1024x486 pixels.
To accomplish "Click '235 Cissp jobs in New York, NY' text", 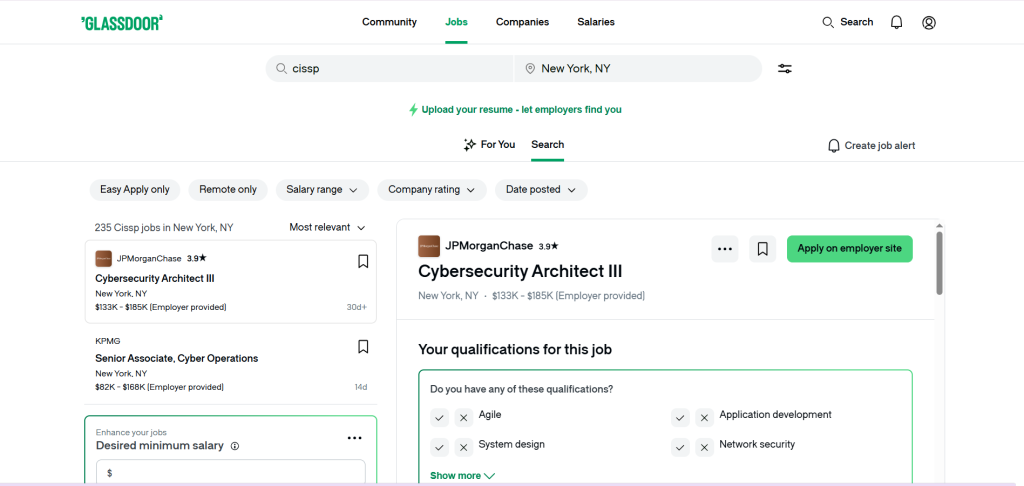I will (164, 228).
